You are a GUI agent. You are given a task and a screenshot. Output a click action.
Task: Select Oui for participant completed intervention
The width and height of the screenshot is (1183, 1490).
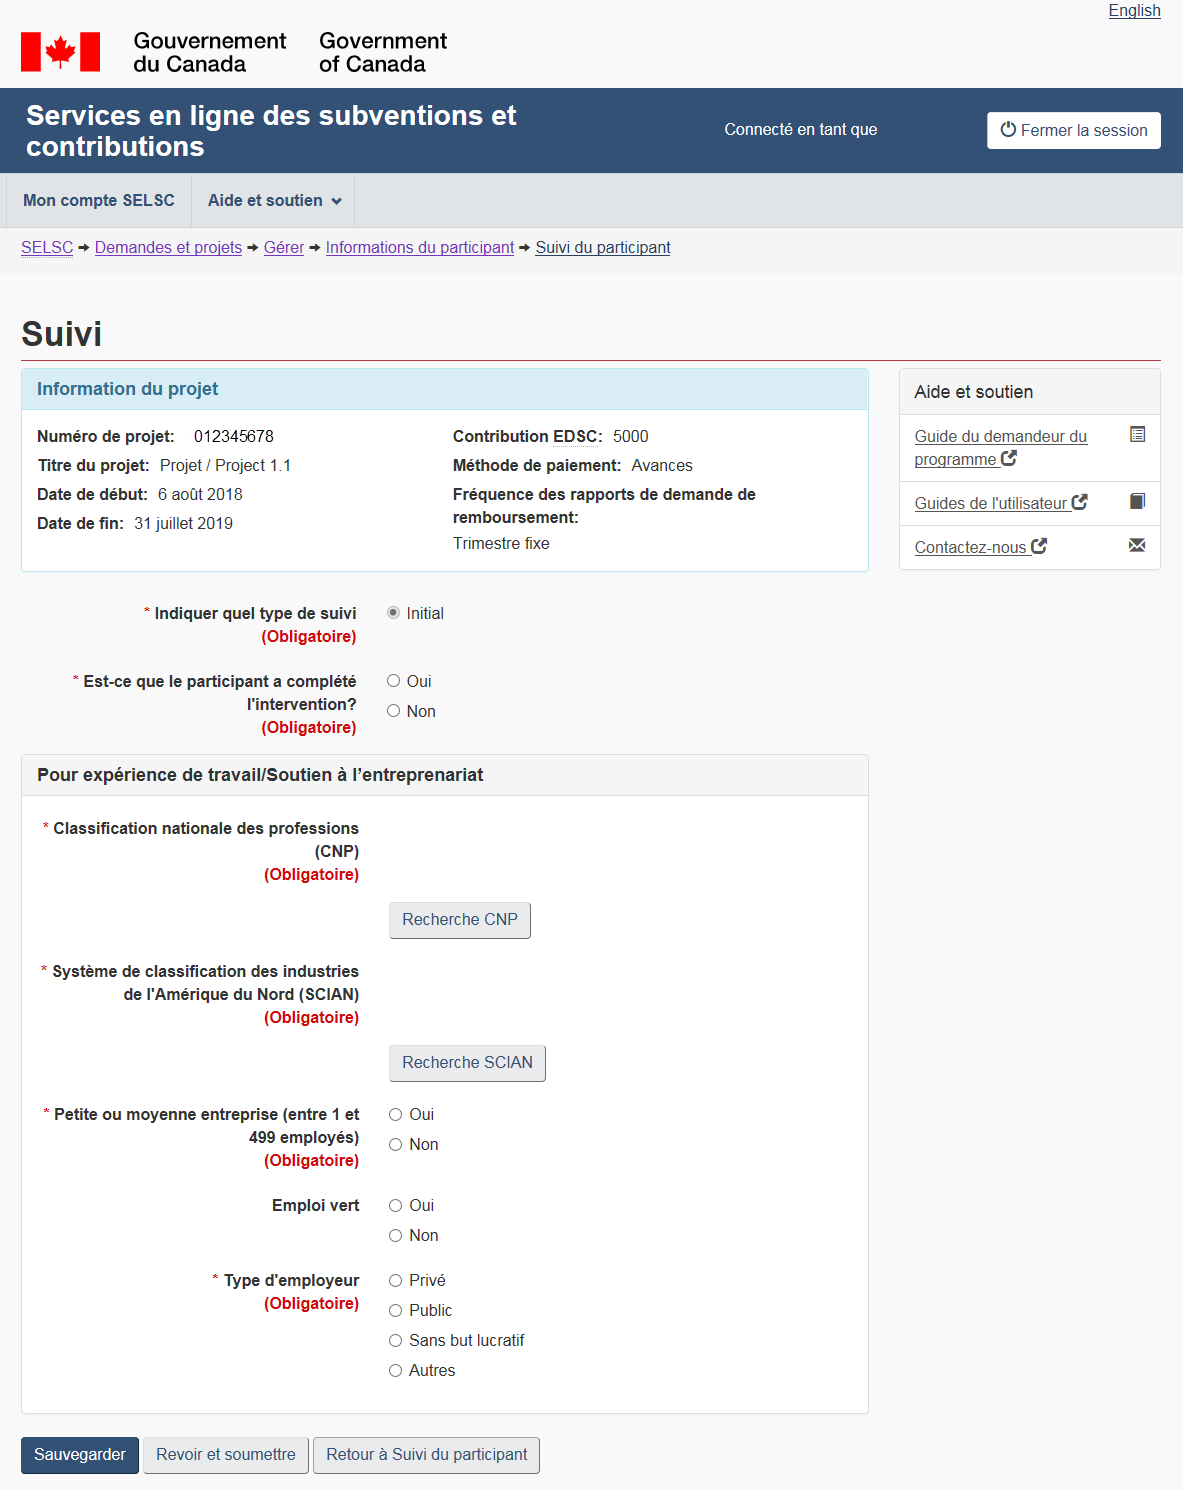(394, 681)
